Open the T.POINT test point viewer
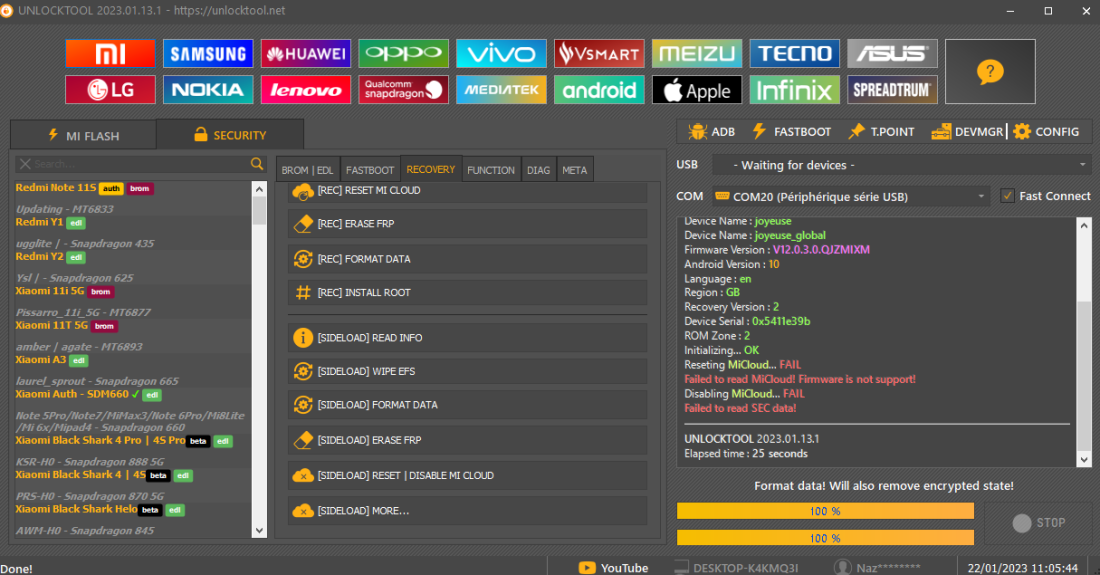Image resolution: width=1100 pixels, height=575 pixels. tap(881, 131)
